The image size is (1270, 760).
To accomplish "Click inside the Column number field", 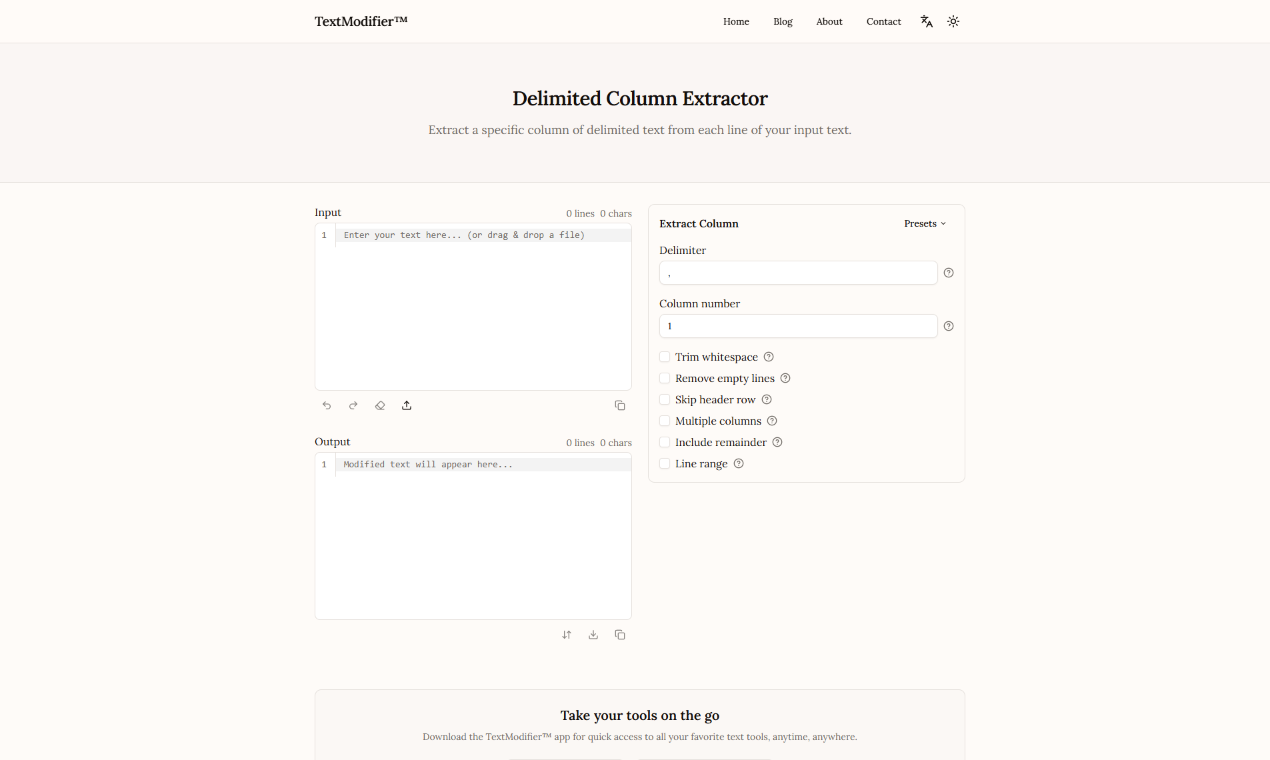I will [x=797, y=325].
